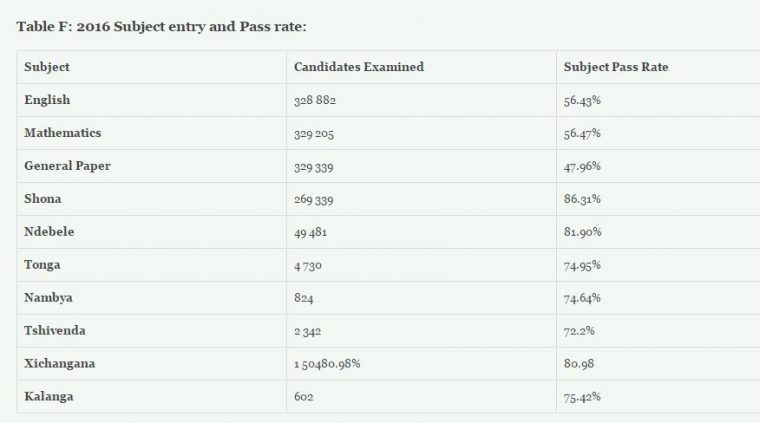Click the 81.90% pass rate cell
The height and width of the screenshot is (423, 760).
582,232
